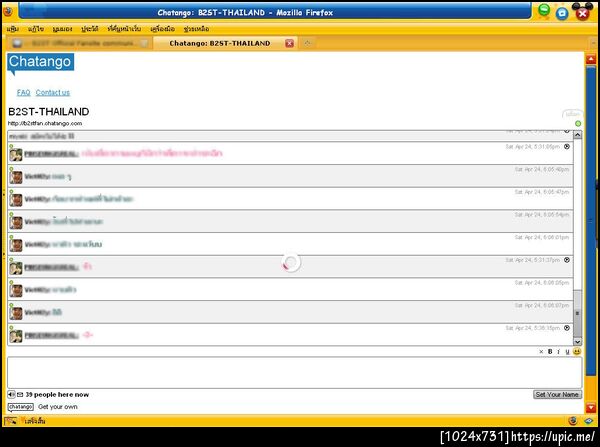
Task: Clear formatting with the × icon
Action: 541,351
